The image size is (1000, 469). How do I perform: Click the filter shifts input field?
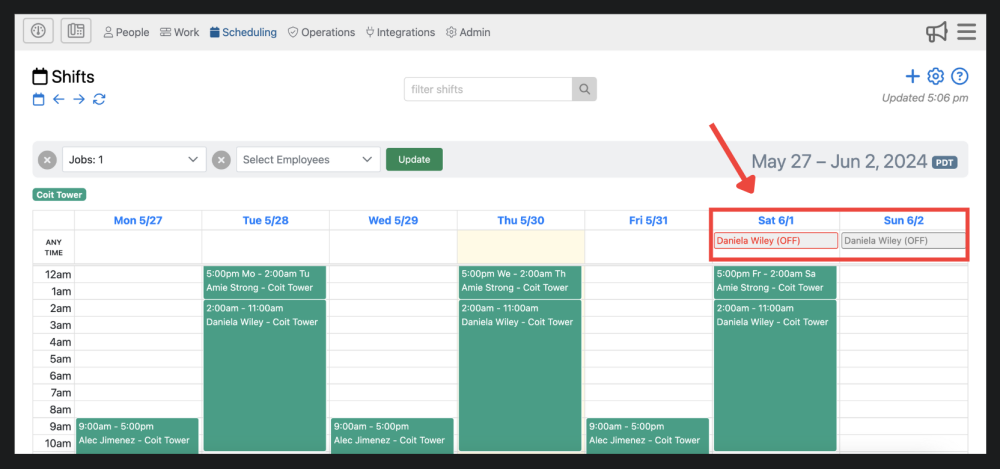[488, 89]
